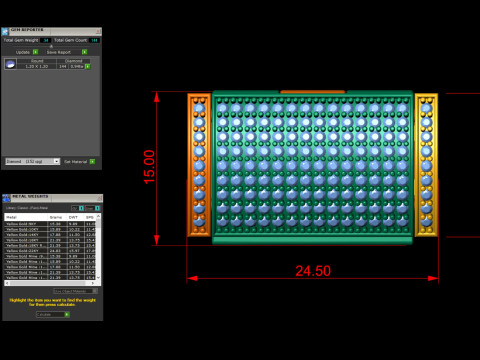Click the metal list scroll-up arrow
Viewport: 480px width, 360px height.
pyautogui.click(x=98, y=217)
